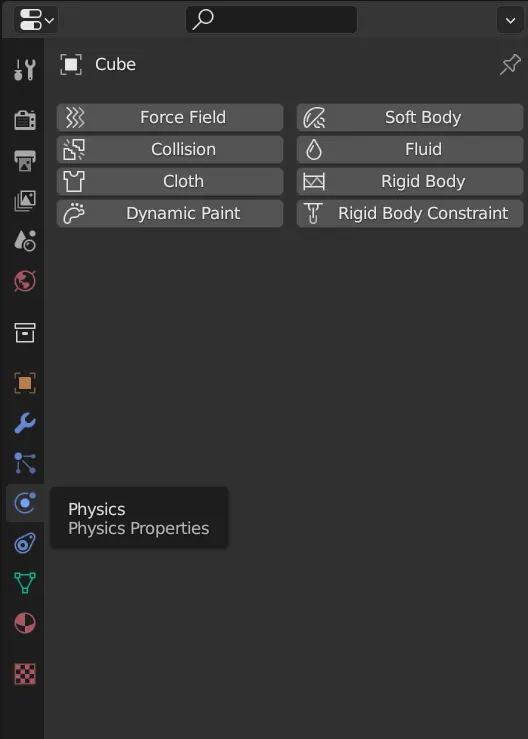This screenshot has width=528, height=739.
Task: Enable Fluid physics
Action: (x=410, y=149)
